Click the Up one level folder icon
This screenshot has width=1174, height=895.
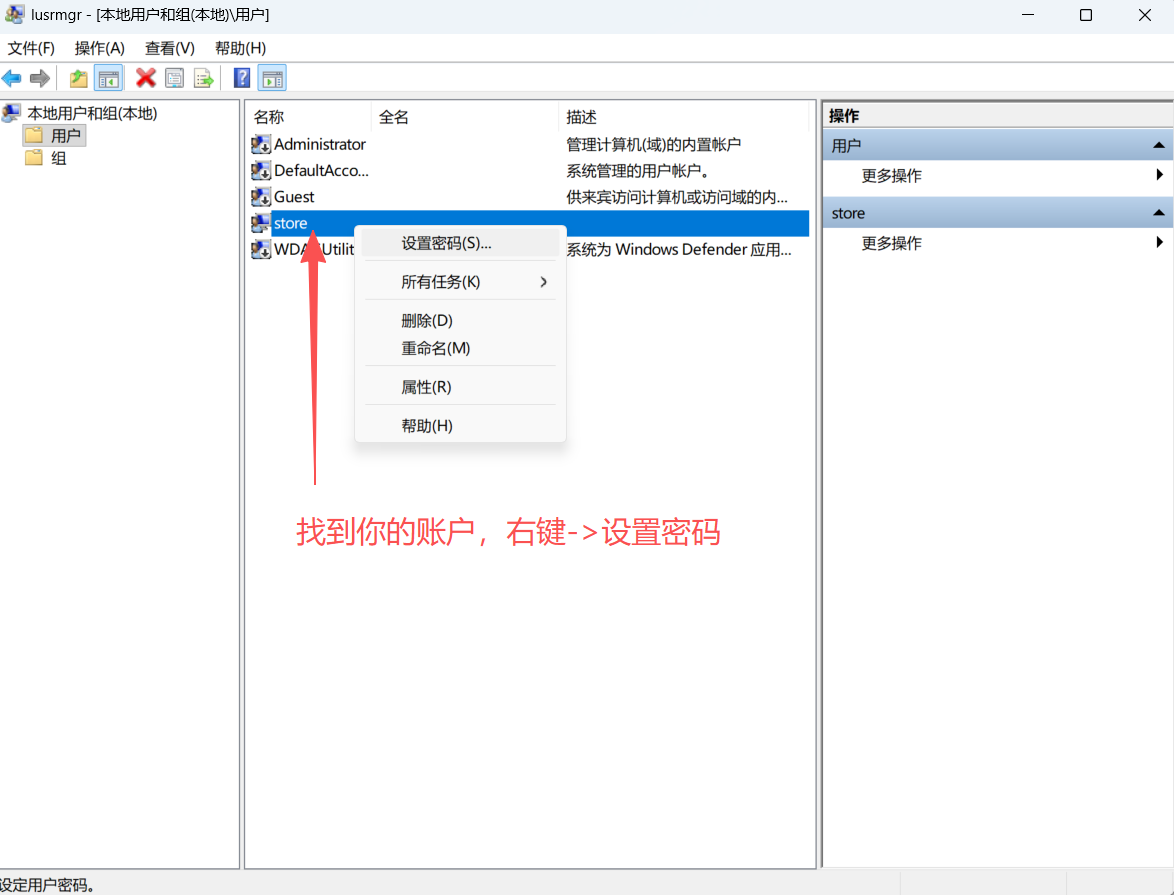(x=78, y=78)
